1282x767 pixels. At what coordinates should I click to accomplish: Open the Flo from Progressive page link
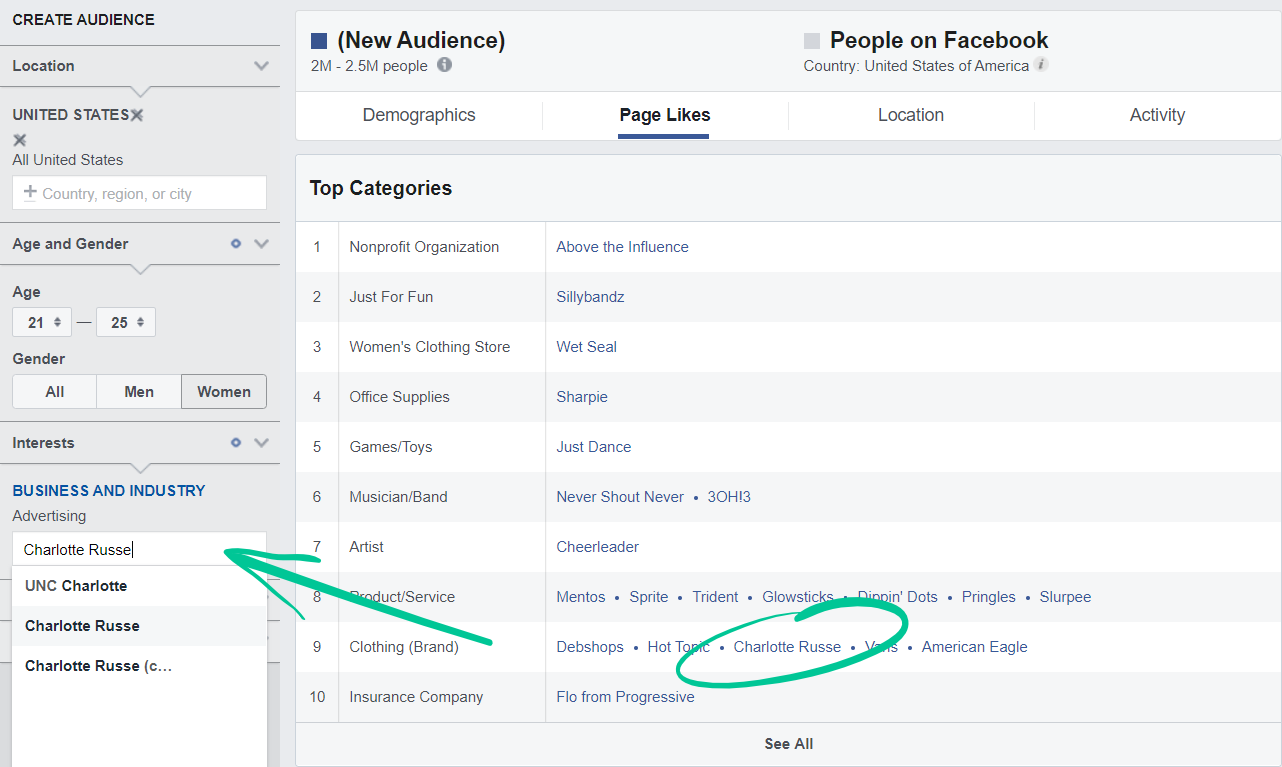(625, 697)
